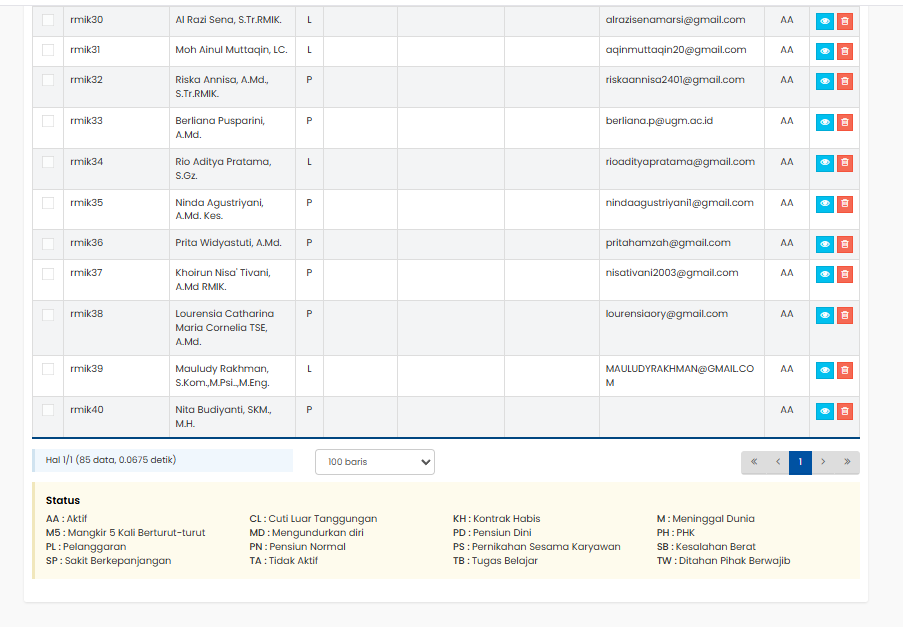This screenshot has height=627, width=903.
Task: Select the rmik37 row checkbox
Action: [x=48, y=273]
